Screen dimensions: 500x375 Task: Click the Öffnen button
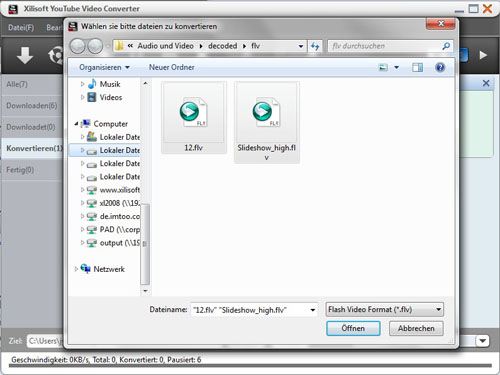pos(353,328)
